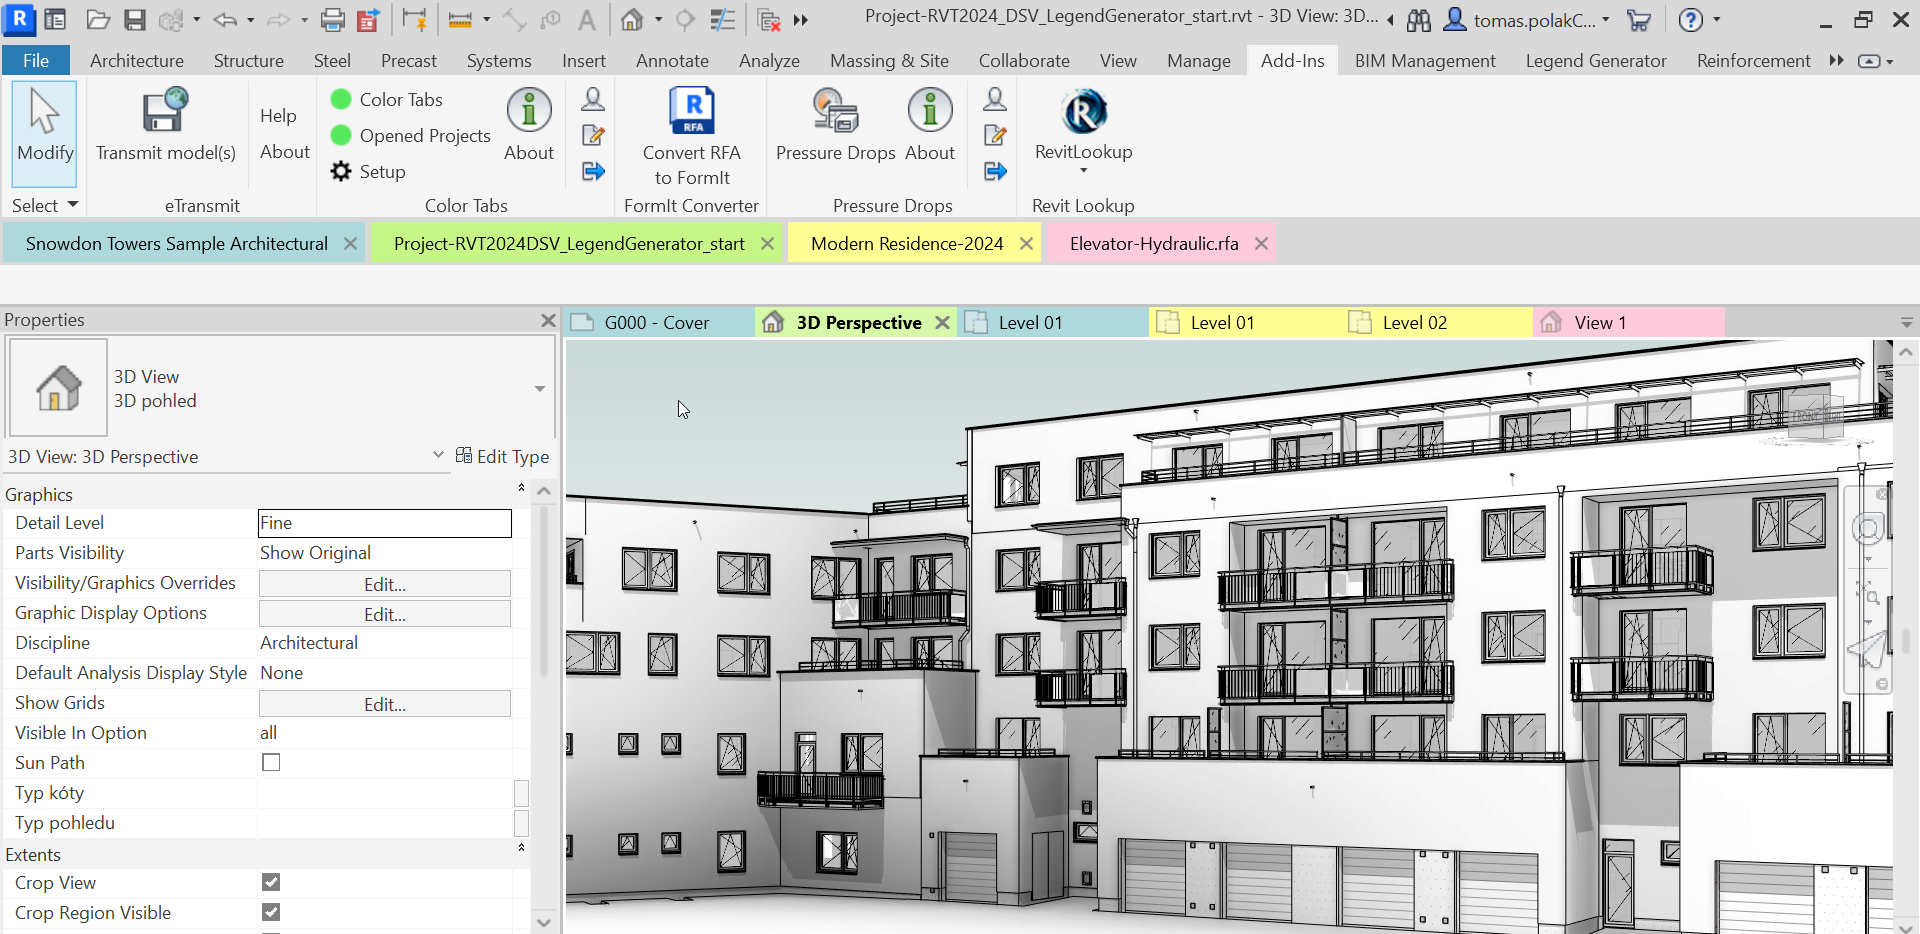Switch to the Annotate ribbon tab
1920x934 pixels.
[672, 61]
